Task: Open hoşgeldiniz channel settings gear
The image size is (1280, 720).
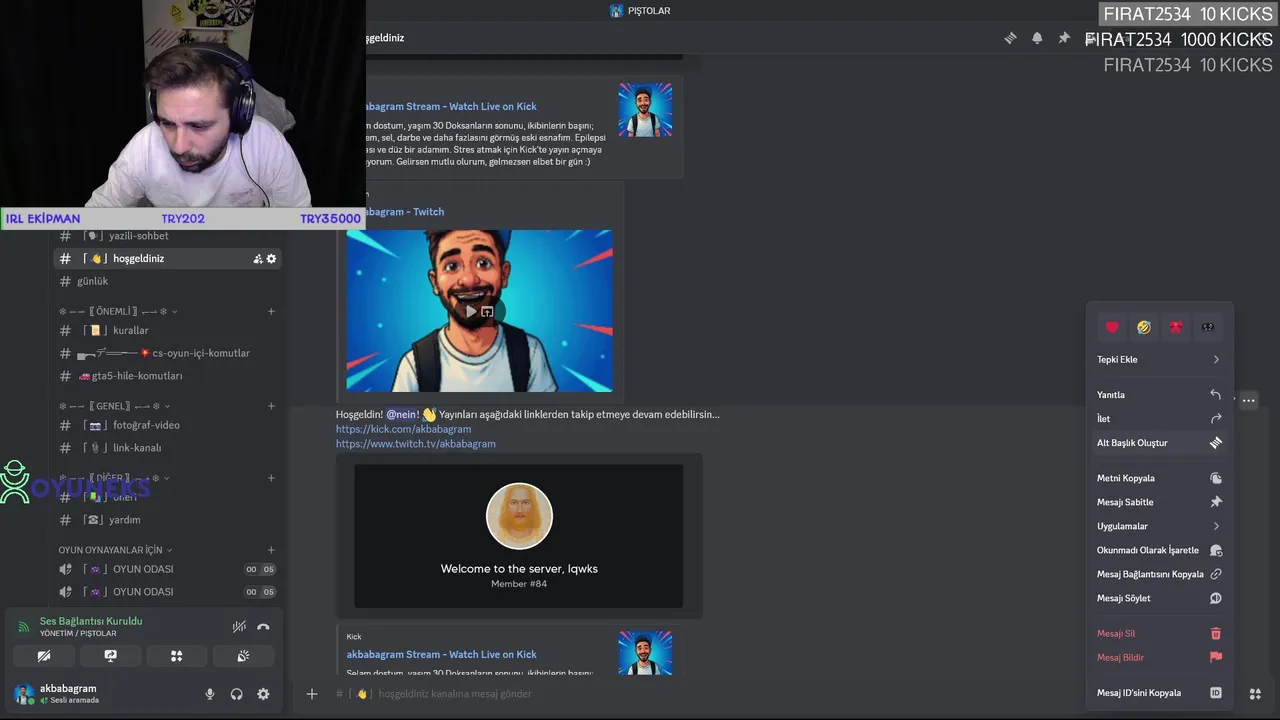Action: [271, 259]
